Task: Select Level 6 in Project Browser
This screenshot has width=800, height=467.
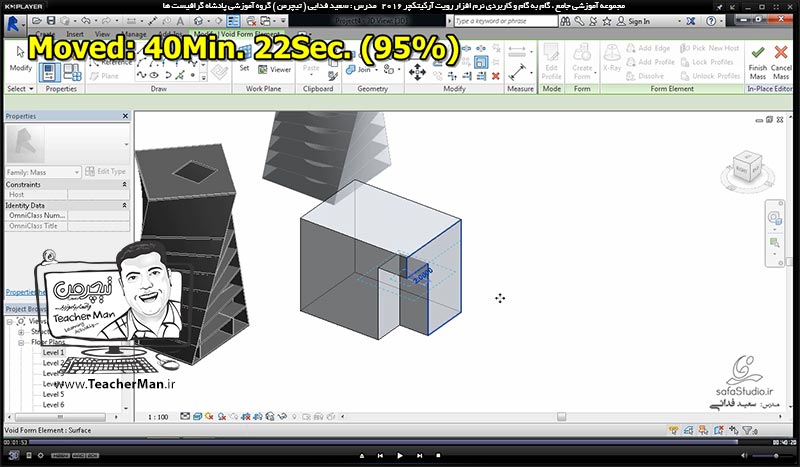Action: click(53, 405)
